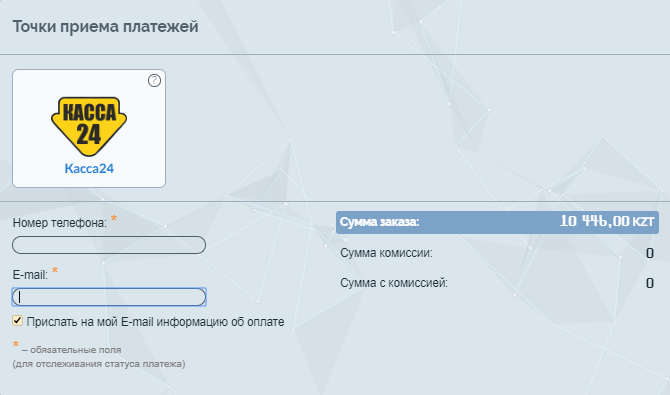Click the Сумма с комиссией label
The image size is (670, 395).
pos(394,283)
